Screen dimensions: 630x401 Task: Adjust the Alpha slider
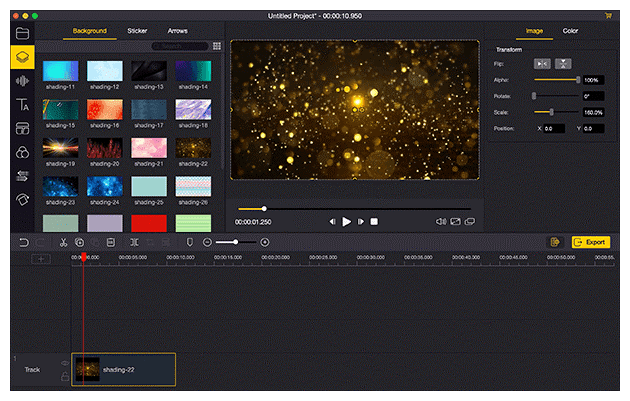557,80
